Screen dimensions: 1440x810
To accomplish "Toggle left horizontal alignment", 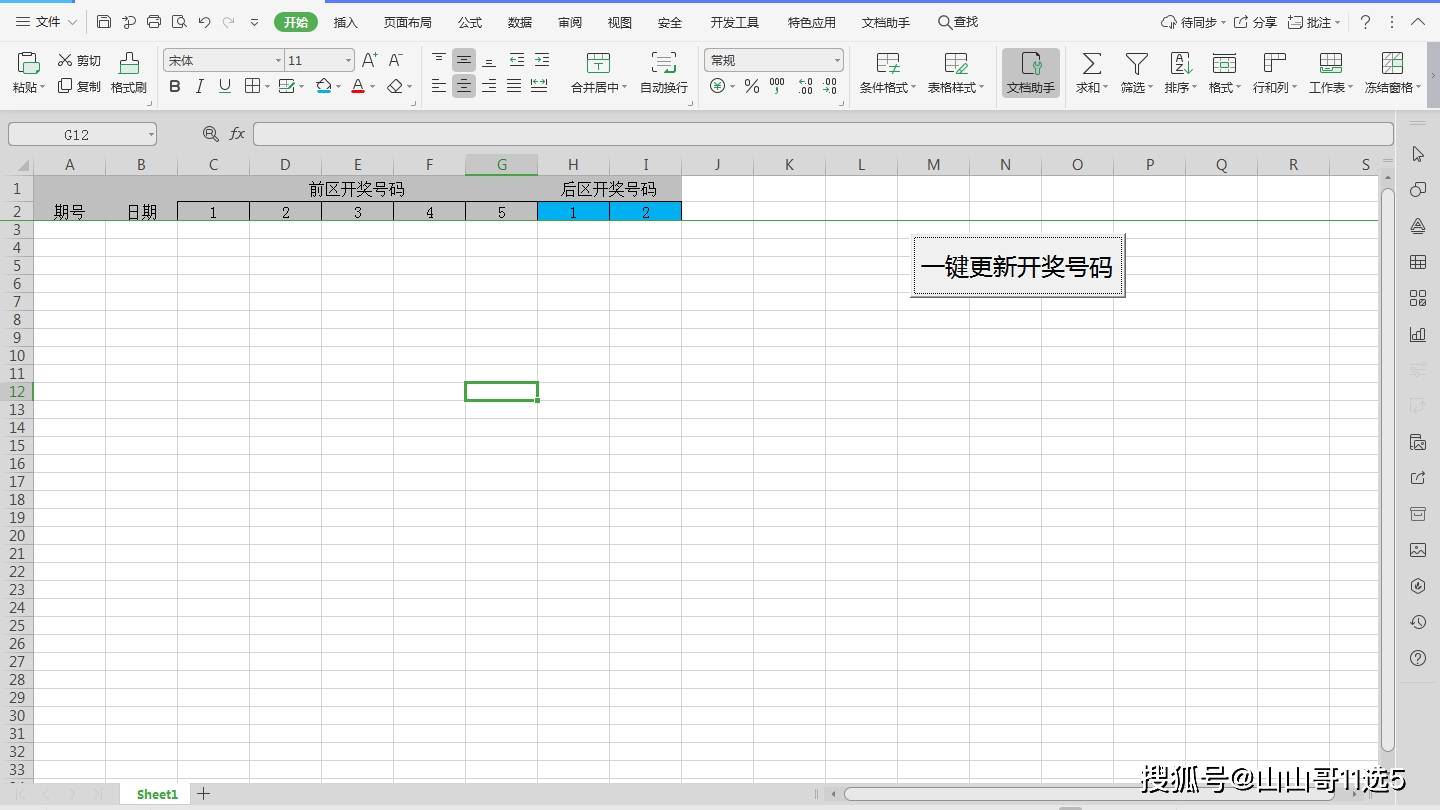I will point(439,86).
